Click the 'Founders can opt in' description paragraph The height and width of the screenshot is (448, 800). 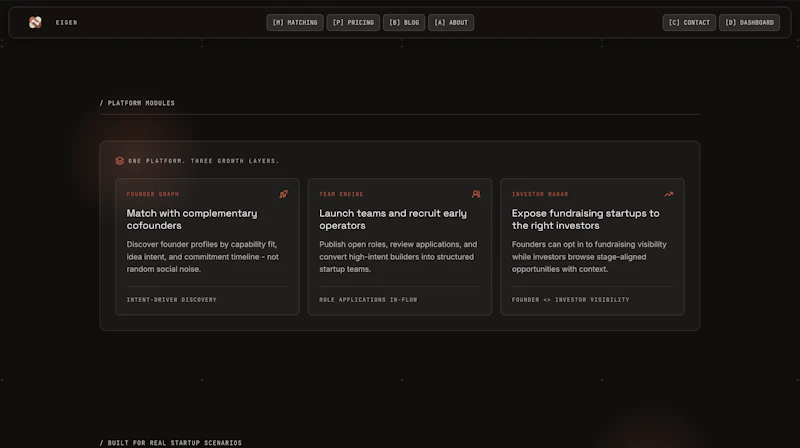pyautogui.click(x=589, y=257)
